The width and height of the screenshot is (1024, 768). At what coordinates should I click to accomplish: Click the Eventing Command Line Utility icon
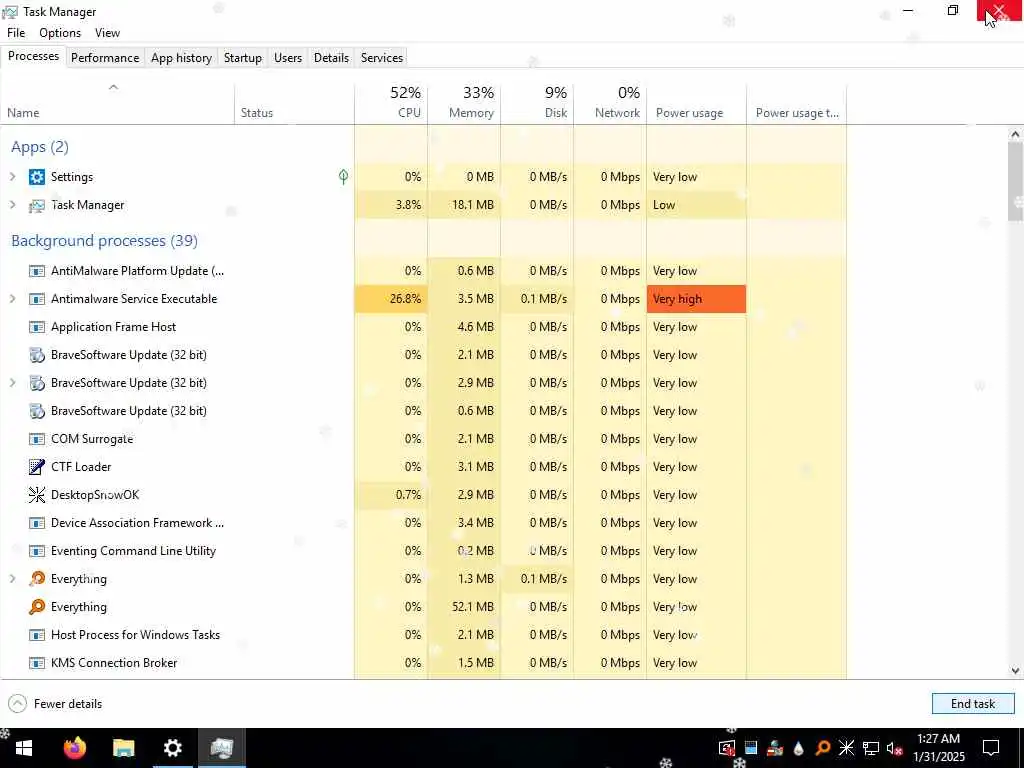[x=37, y=551]
